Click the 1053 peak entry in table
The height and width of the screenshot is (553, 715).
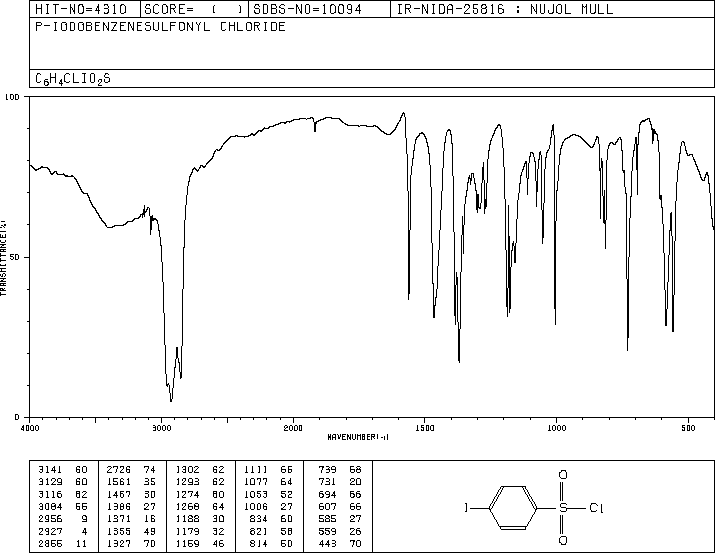point(268,494)
